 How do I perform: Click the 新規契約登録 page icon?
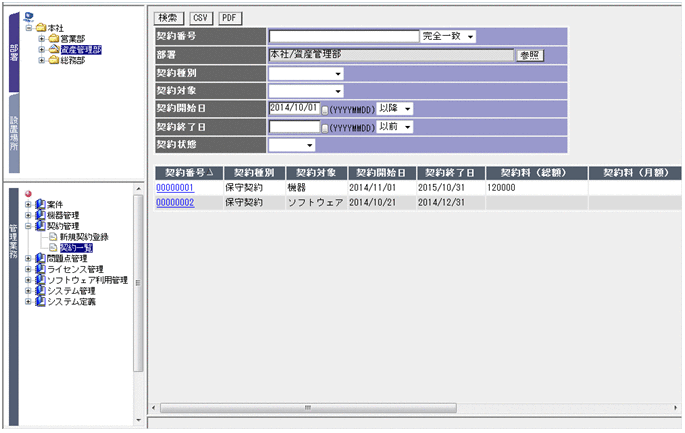coord(53,237)
